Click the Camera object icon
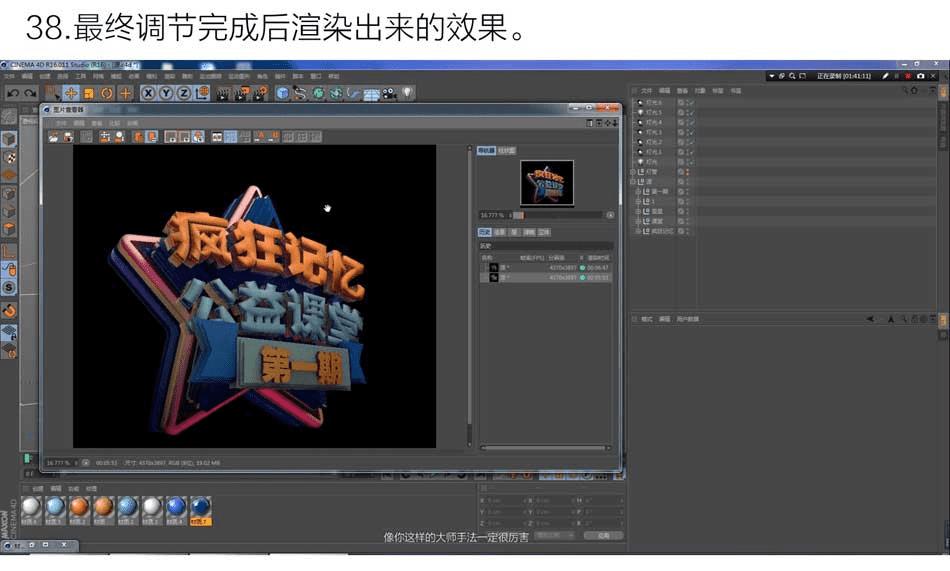The width and height of the screenshot is (950, 571). coord(390,93)
